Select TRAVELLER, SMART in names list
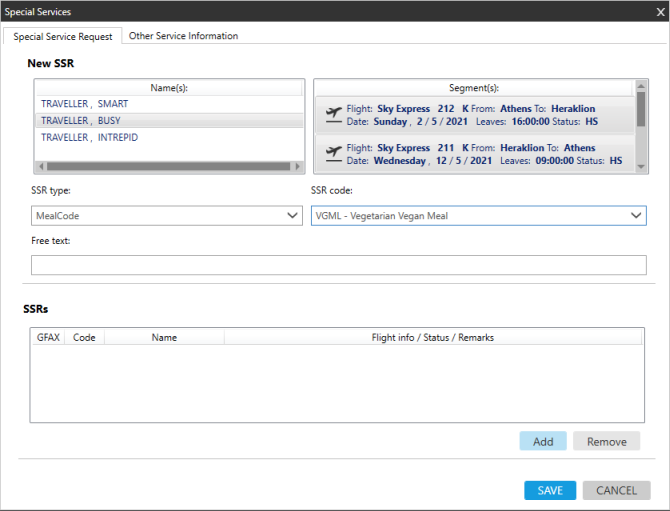 [85, 104]
